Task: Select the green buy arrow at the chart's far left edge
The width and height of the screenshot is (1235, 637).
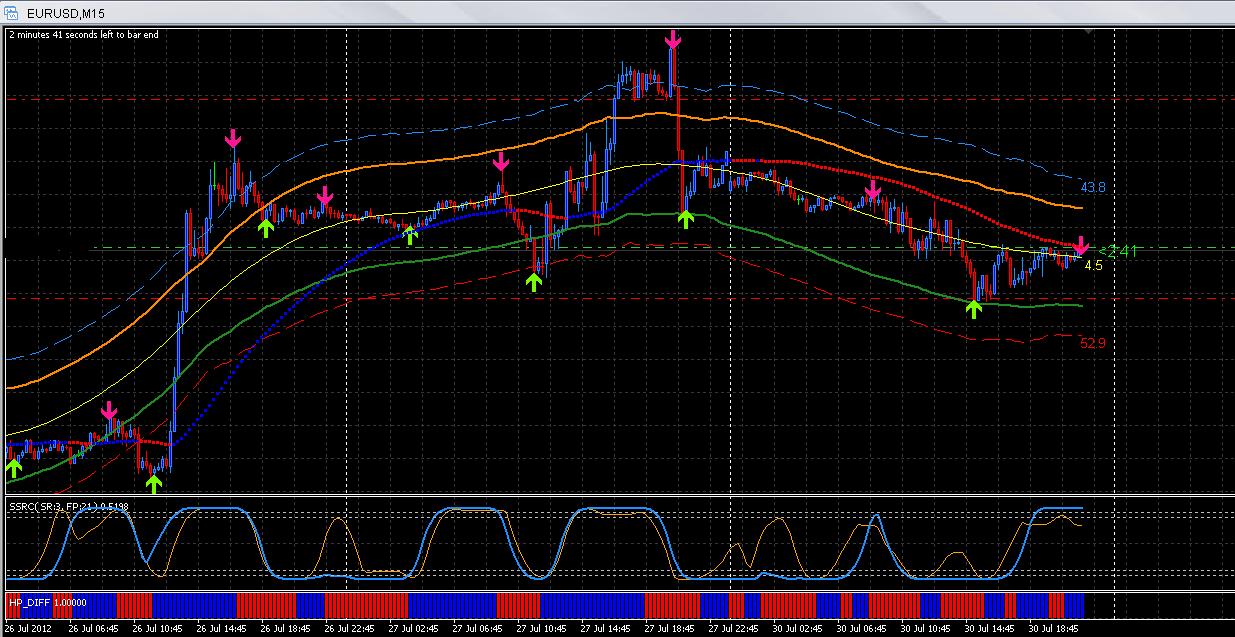Action: 13,466
